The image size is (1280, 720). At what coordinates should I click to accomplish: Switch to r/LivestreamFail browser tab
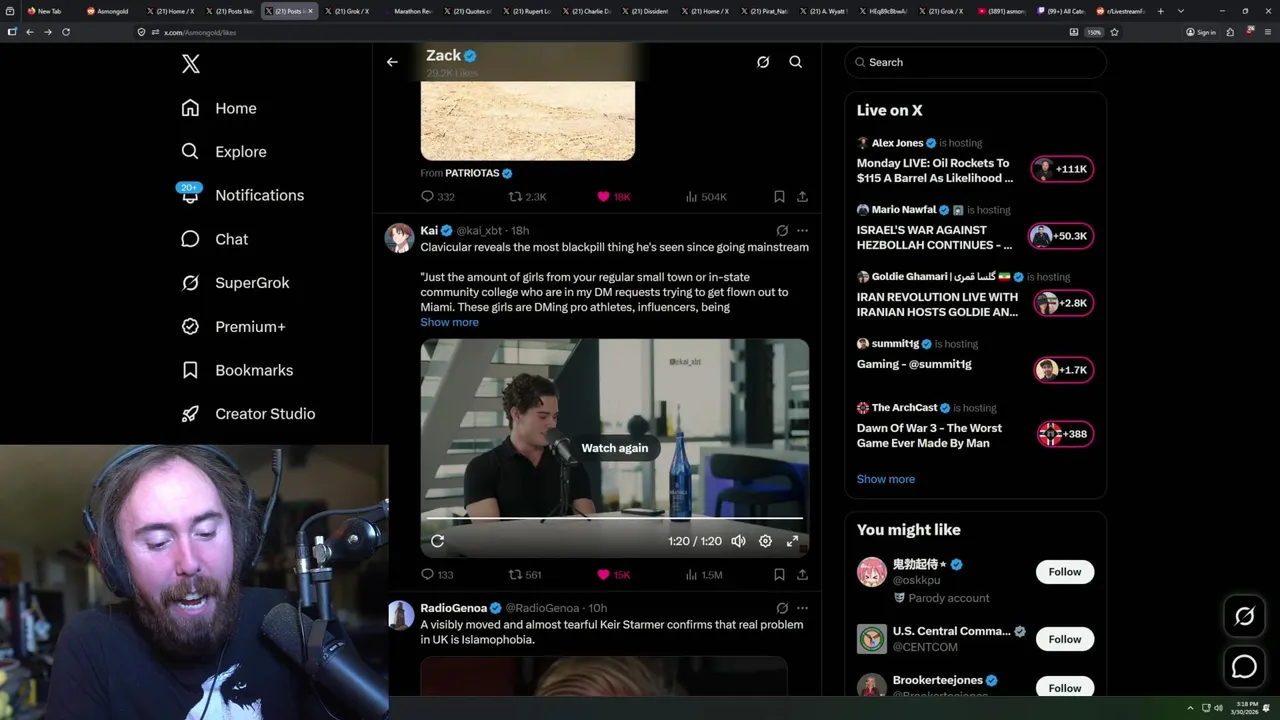coord(1120,11)
